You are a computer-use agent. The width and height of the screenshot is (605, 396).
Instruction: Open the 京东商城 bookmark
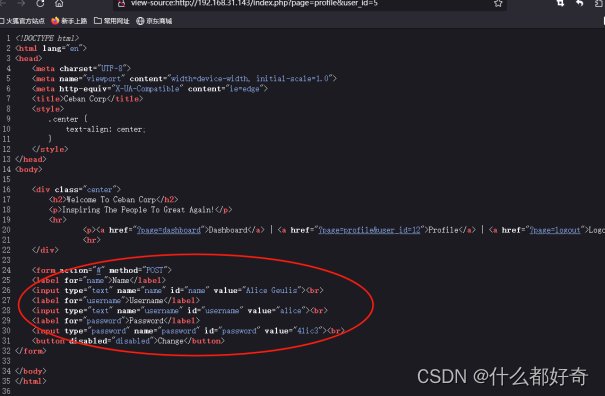pyautogui.click(x=154, y=21)
